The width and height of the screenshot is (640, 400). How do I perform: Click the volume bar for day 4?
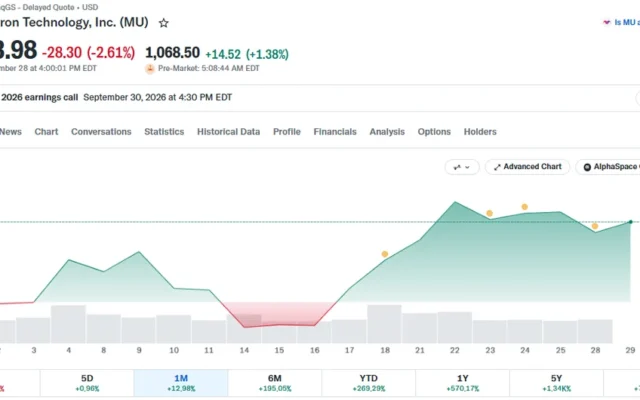click(68, 324)
